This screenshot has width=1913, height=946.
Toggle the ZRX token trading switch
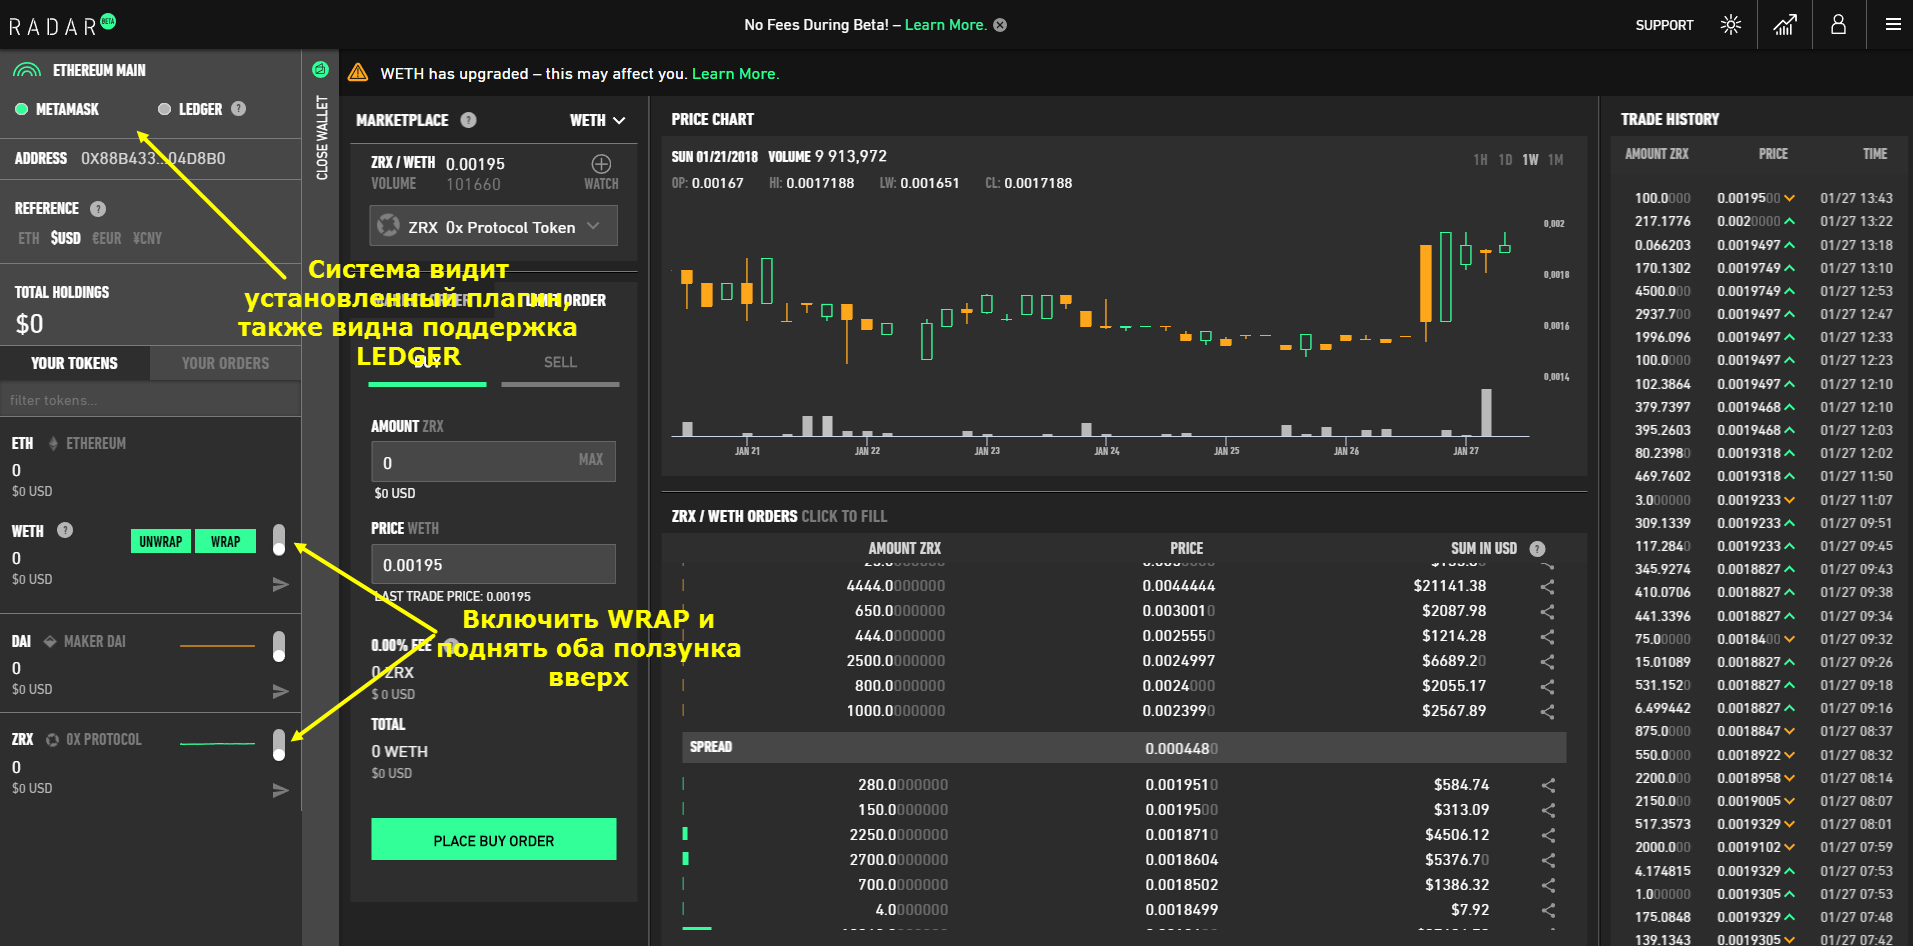(279, 745)
